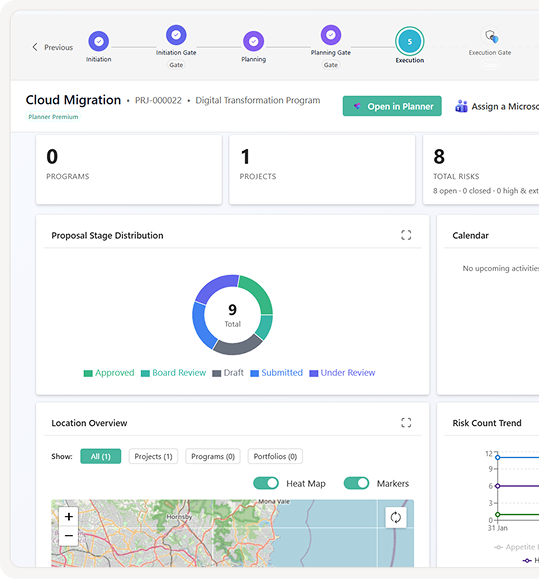The image size is (539, 579).
Task: Zoom in on the map
Action: (69, 517)
